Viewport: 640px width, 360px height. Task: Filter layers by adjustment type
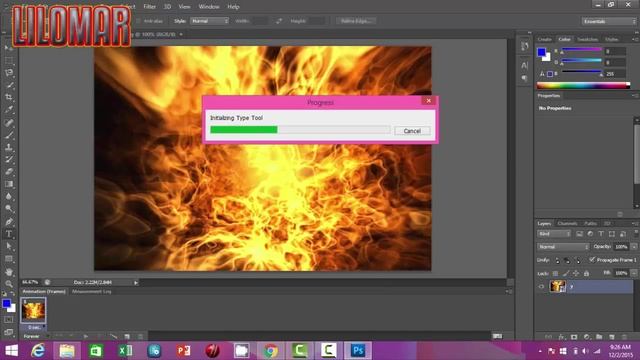click(590, 234)
